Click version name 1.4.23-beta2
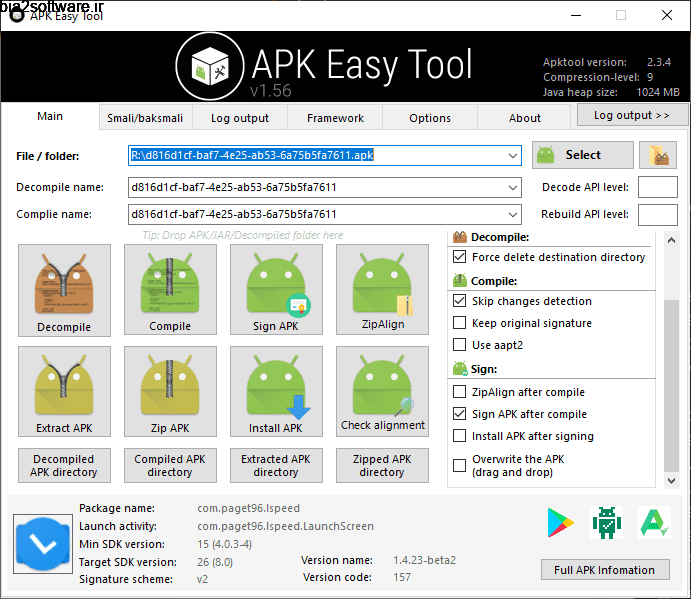 [425, 560]
